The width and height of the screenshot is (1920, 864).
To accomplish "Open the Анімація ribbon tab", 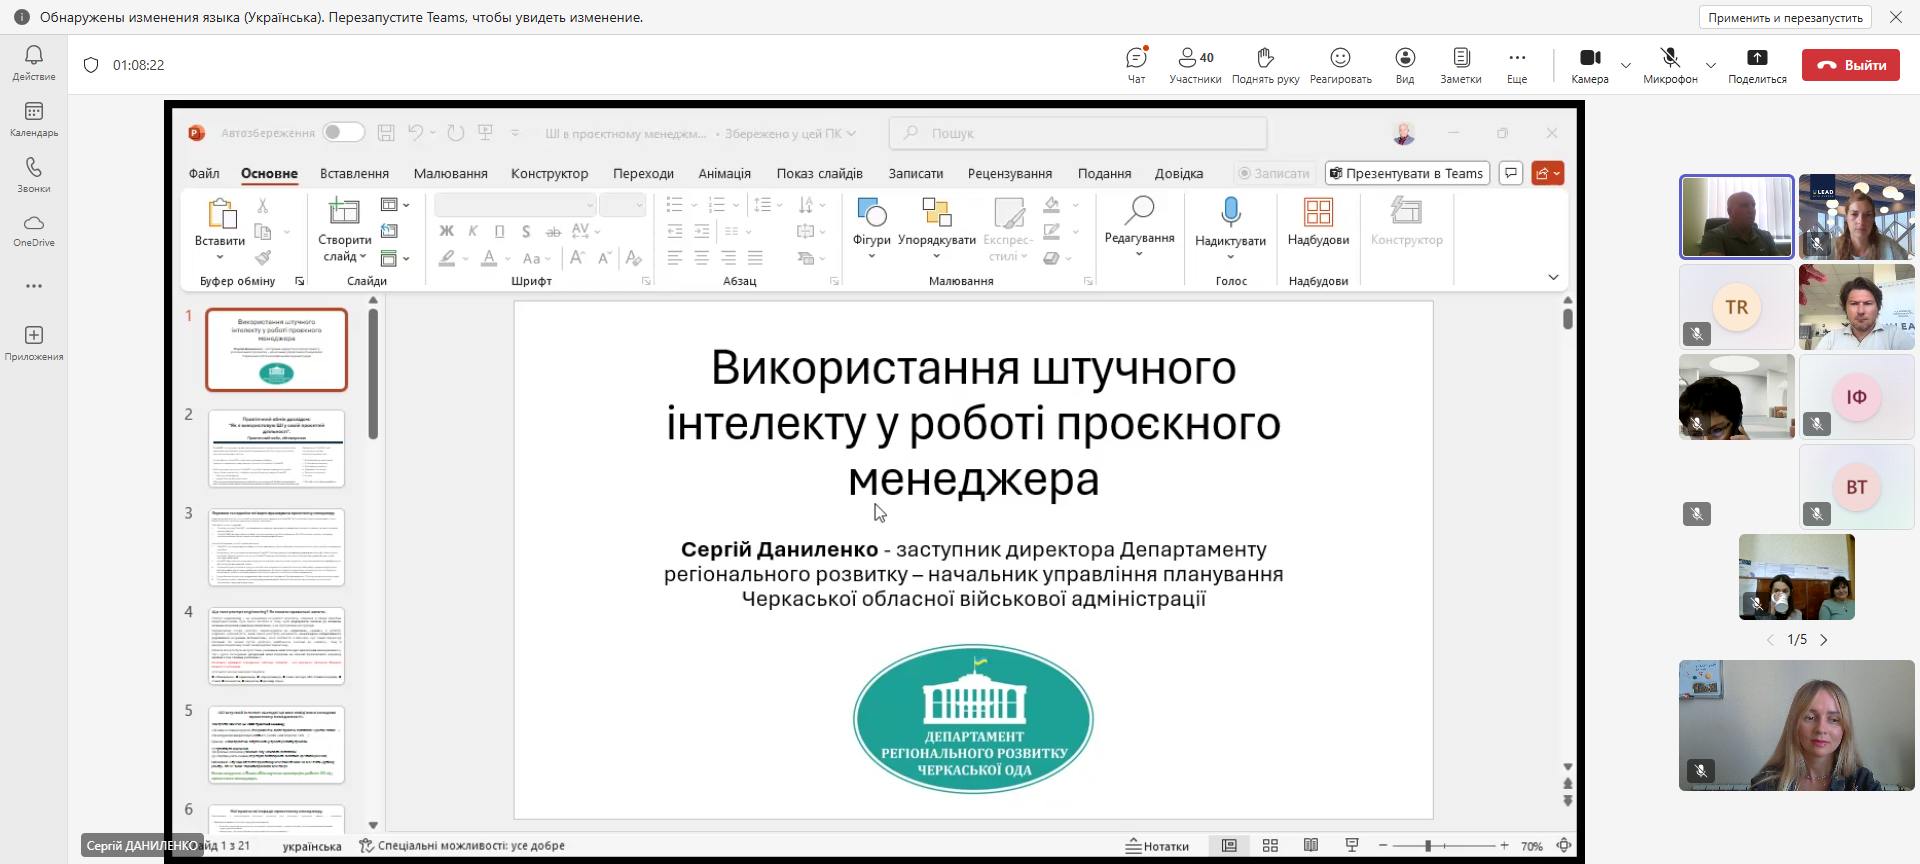I will pyautogui.click(x=724, y=173).
